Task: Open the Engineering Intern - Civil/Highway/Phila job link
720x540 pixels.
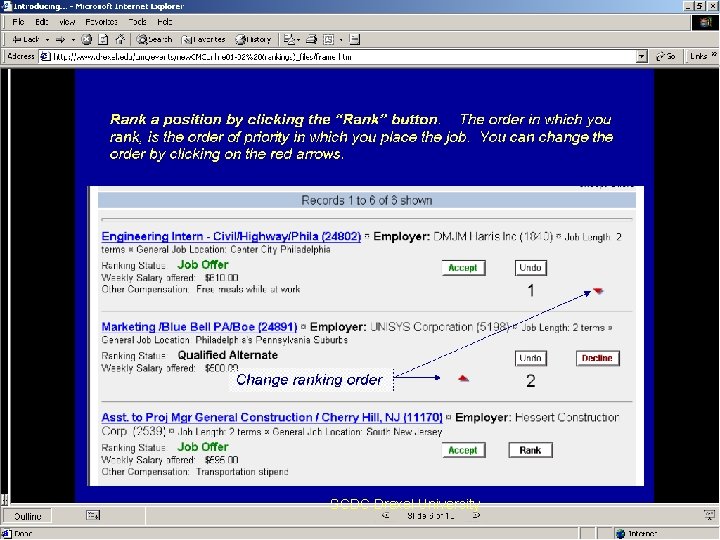Action: [x=231, y=236]
